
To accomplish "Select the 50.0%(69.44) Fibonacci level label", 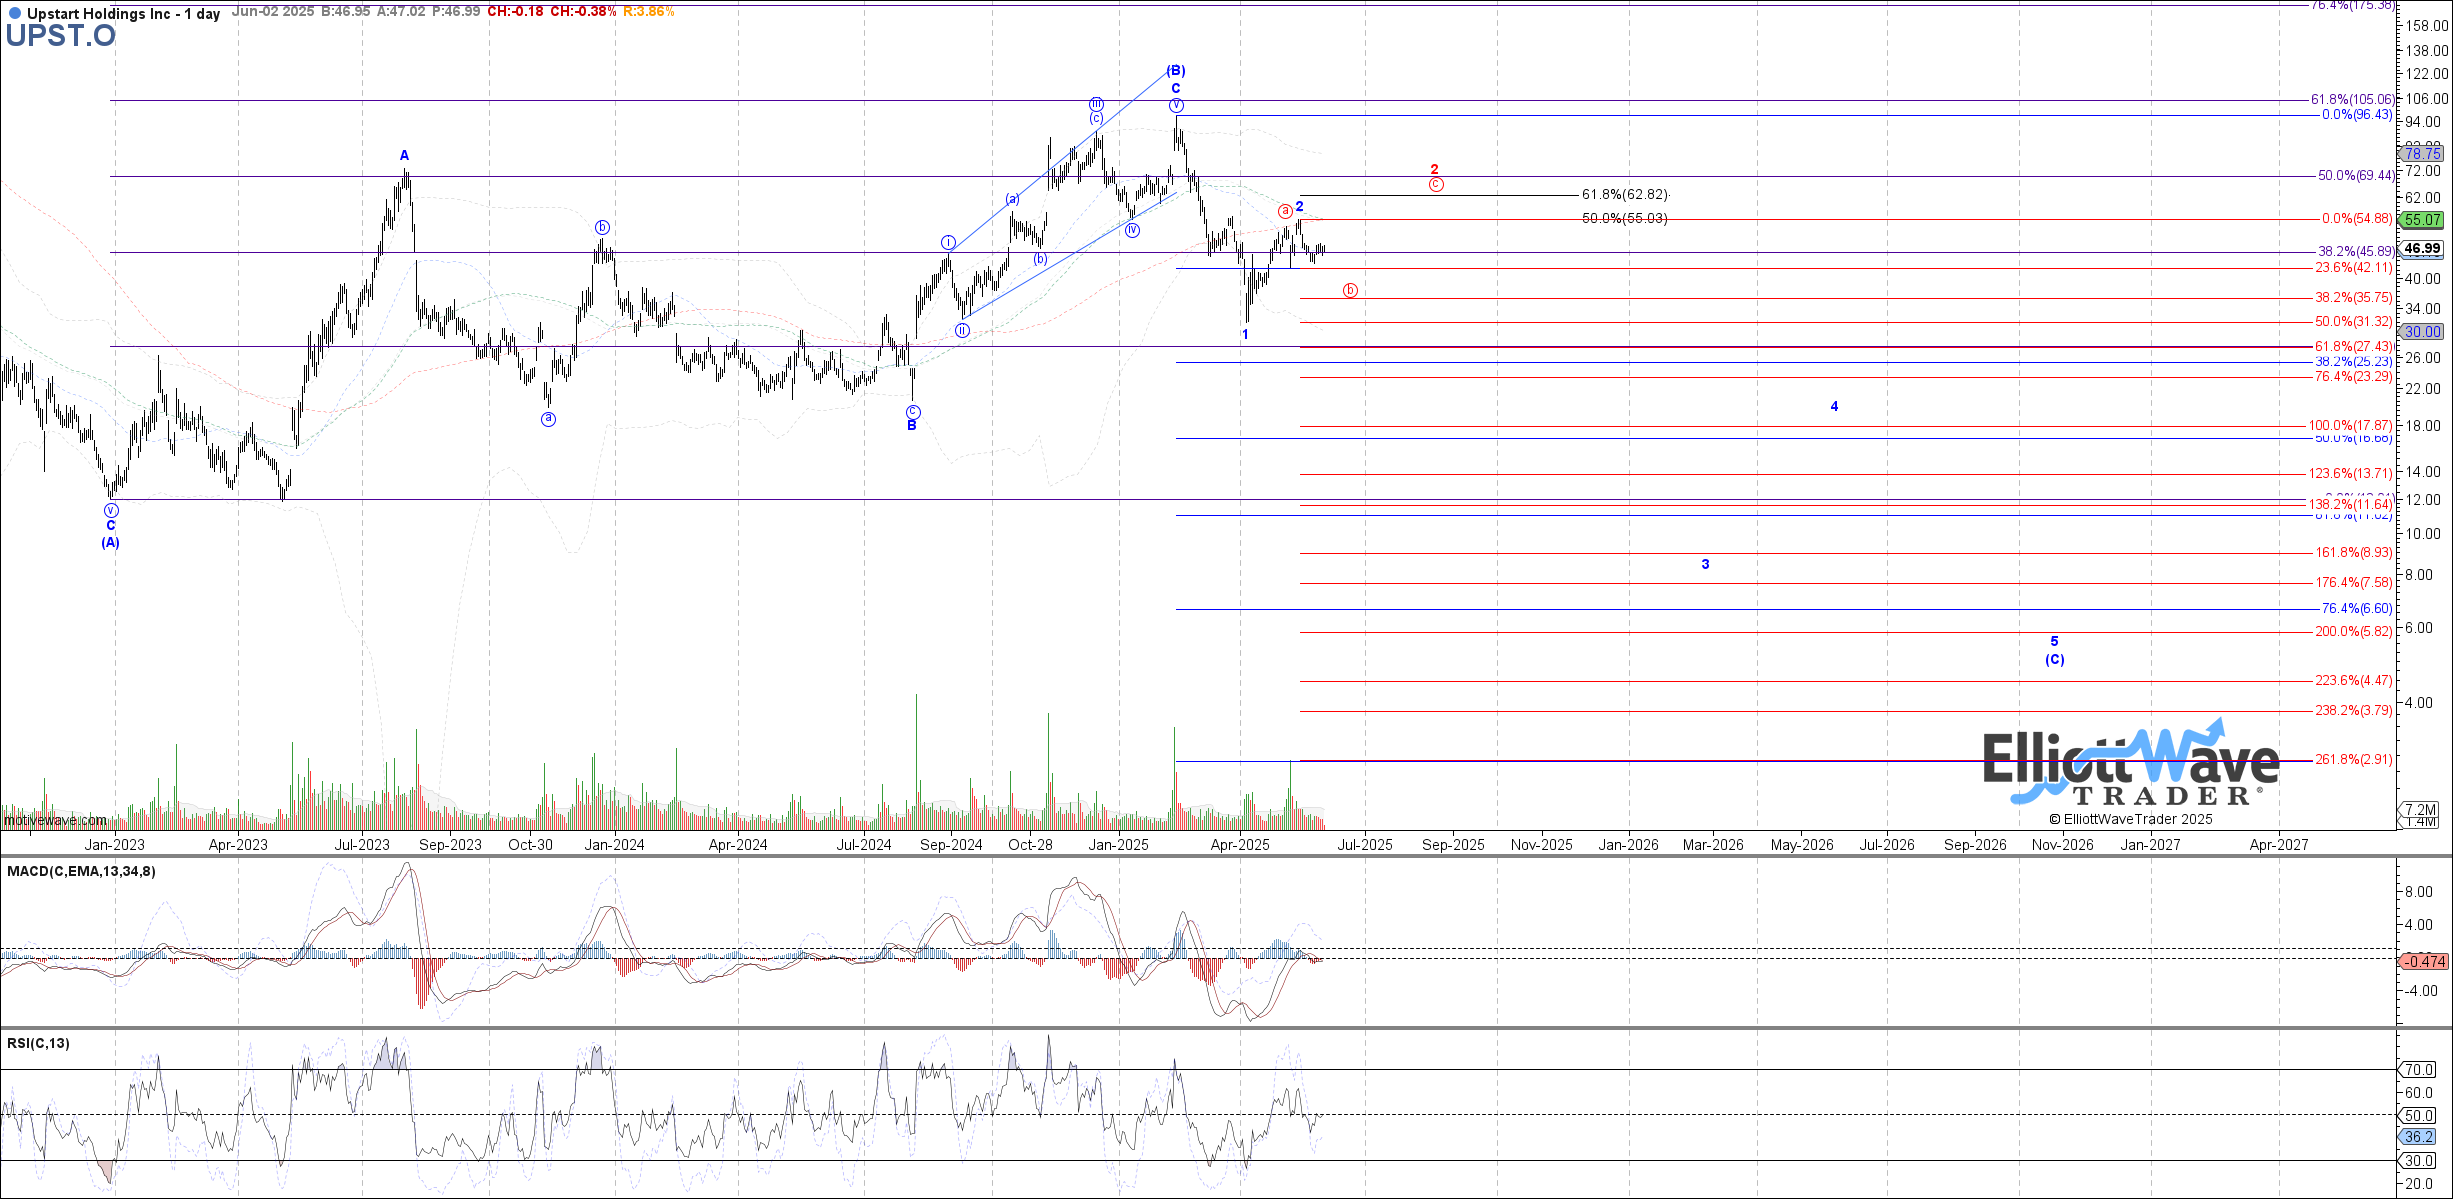I will coord(2356,176).
